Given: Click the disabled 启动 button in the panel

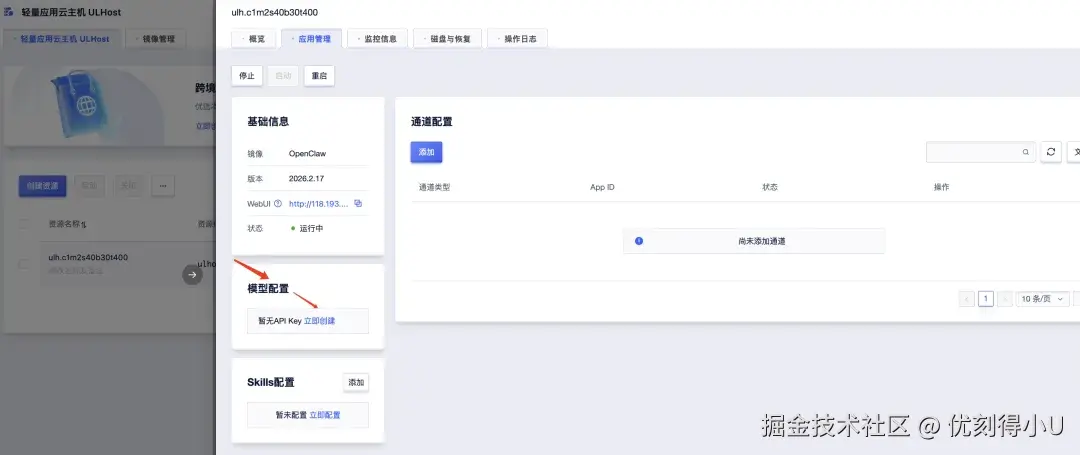Looking at the screenshot, I should 283,76.
